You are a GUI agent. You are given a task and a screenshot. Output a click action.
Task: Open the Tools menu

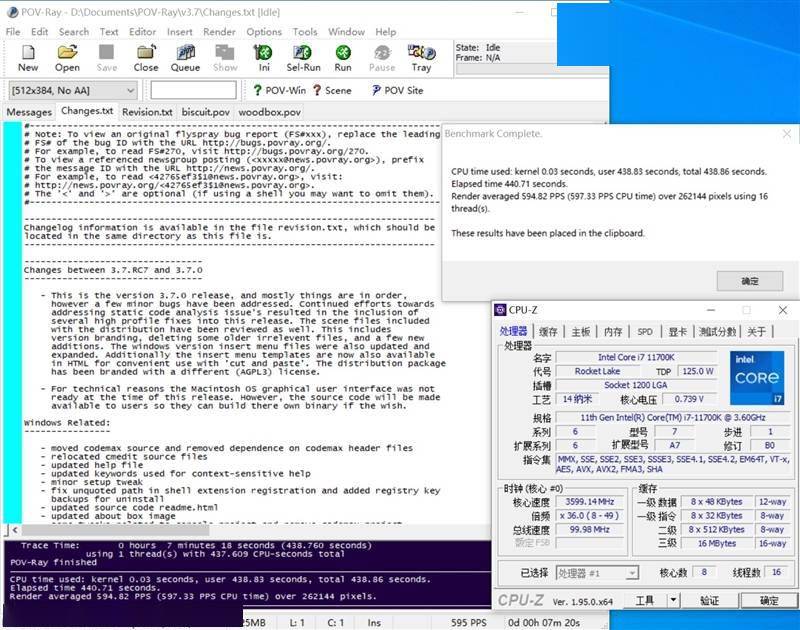tap(305, 32)
